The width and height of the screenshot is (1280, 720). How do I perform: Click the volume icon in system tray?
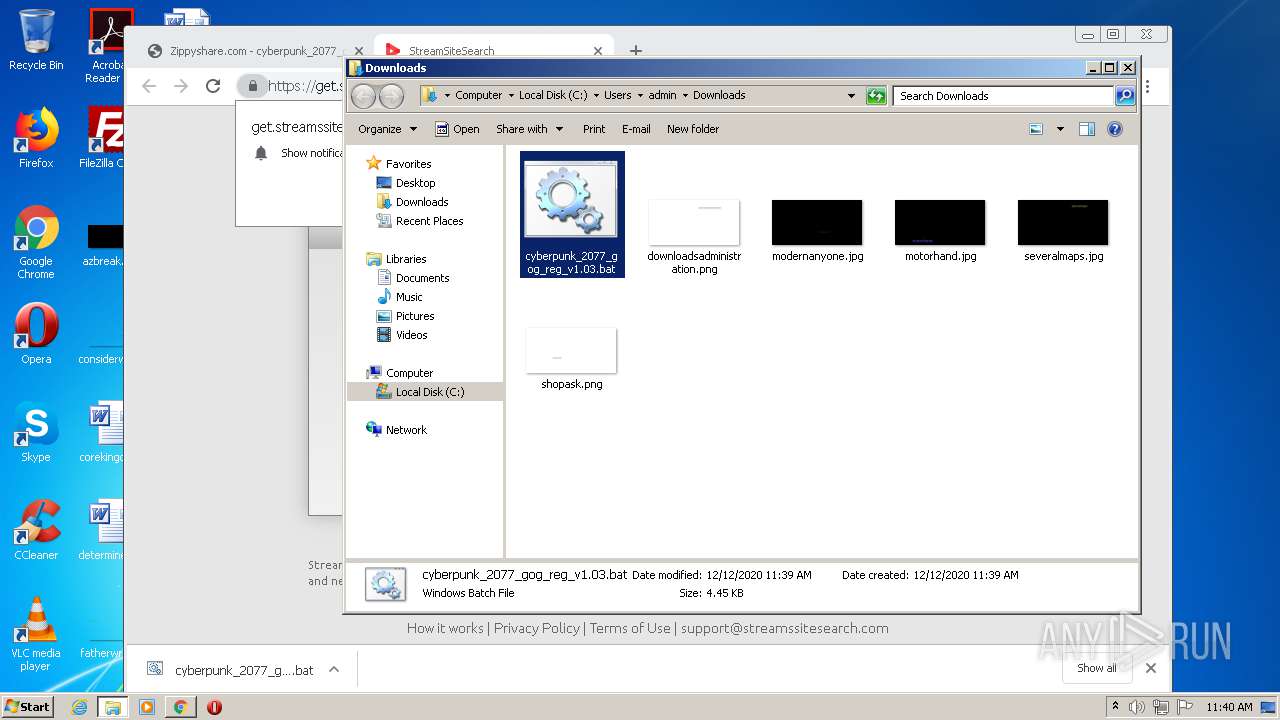[1137, 707]
